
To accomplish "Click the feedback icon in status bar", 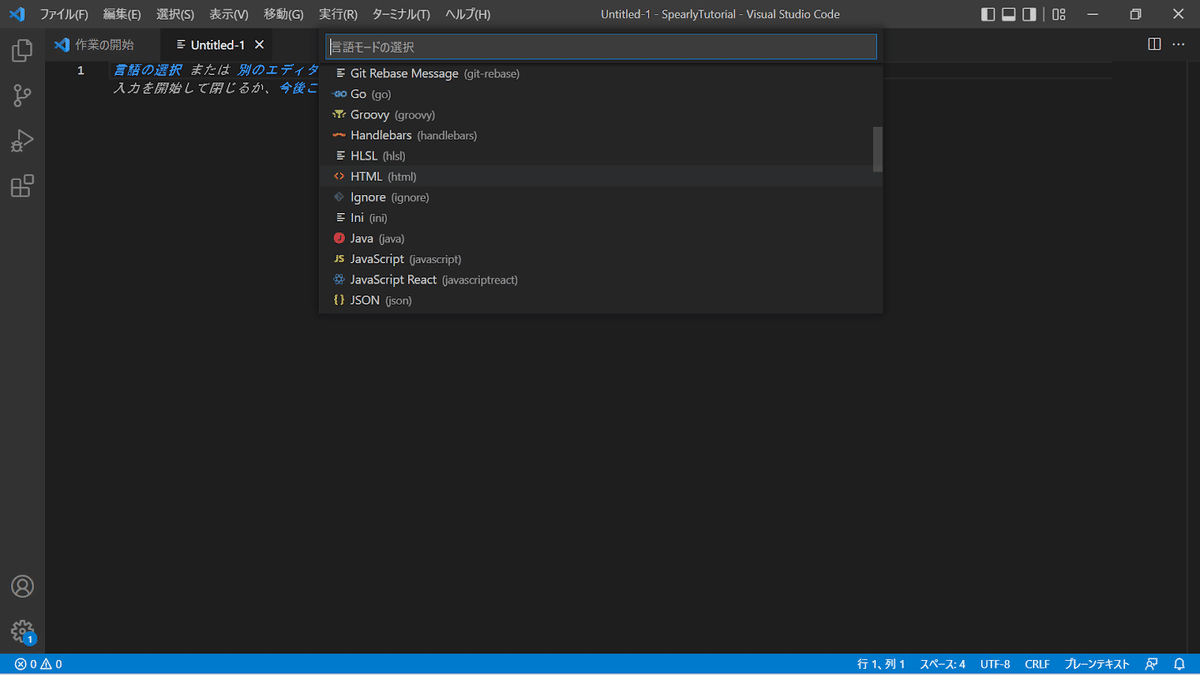I will pyautogui.click(x=1152, y=664).
